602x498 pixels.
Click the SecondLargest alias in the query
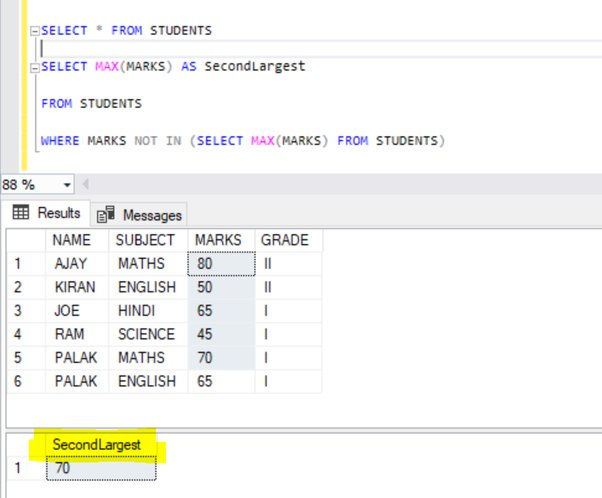(255, 66)
